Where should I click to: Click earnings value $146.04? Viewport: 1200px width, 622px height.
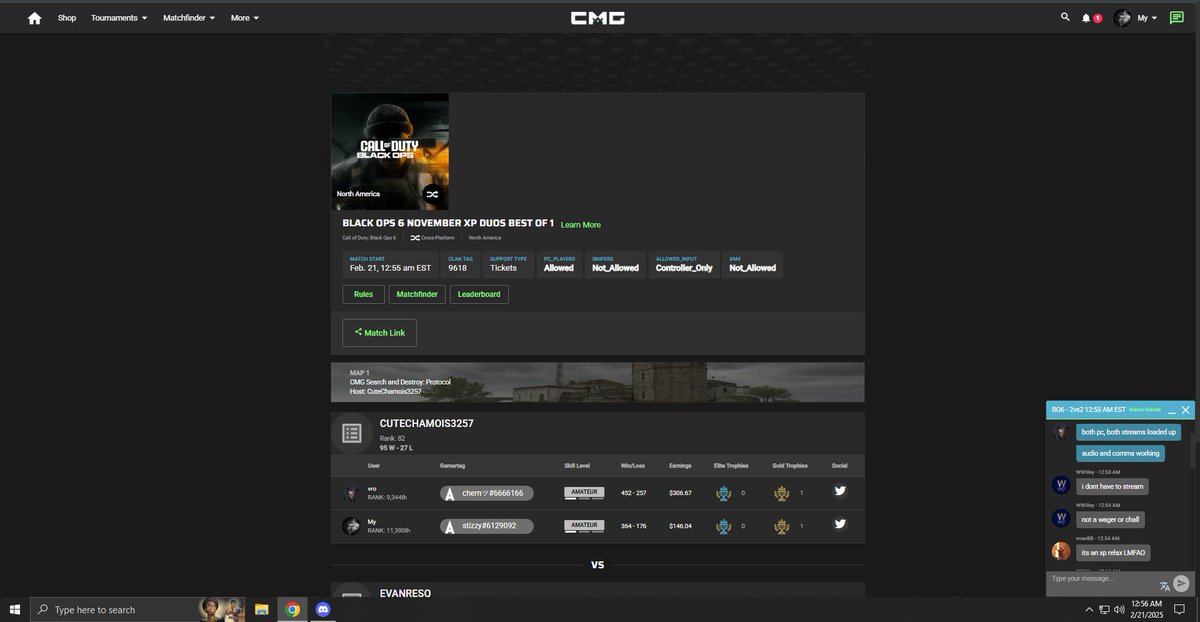[680, 526]
